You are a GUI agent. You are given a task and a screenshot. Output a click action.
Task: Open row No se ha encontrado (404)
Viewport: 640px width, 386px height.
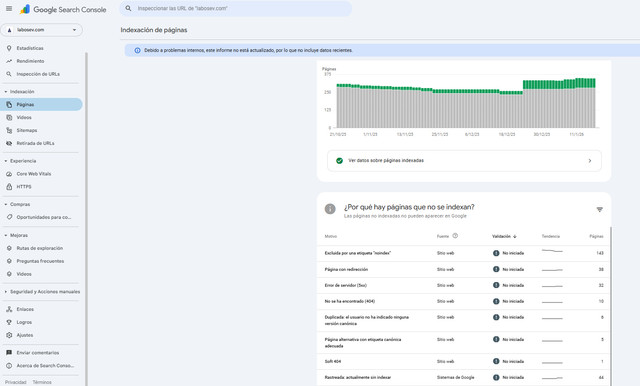point(464,302)
